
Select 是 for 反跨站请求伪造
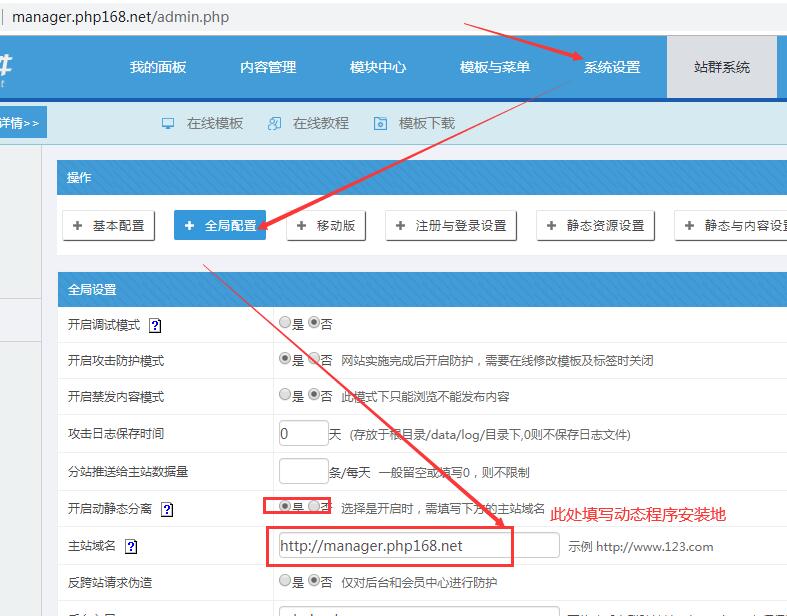point(285,581)
